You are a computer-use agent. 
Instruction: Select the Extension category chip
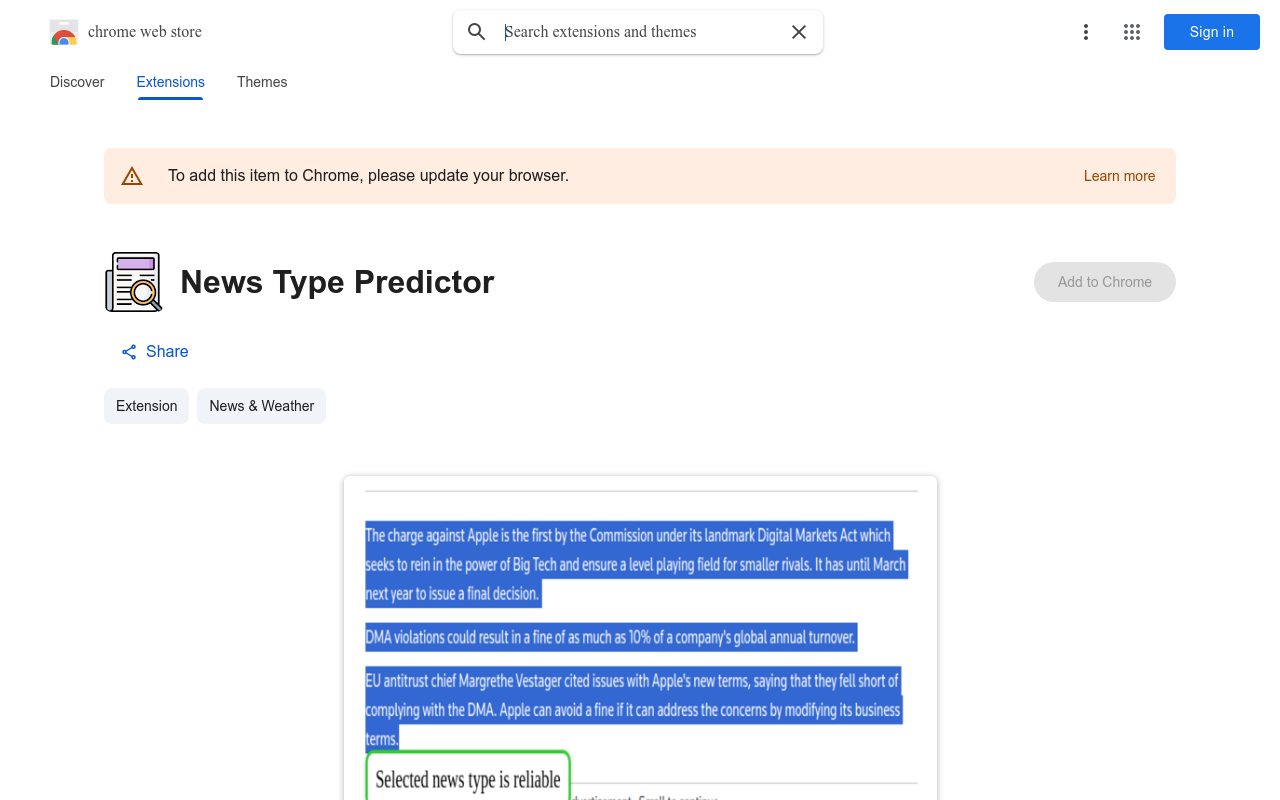click(x=146, y=406)
